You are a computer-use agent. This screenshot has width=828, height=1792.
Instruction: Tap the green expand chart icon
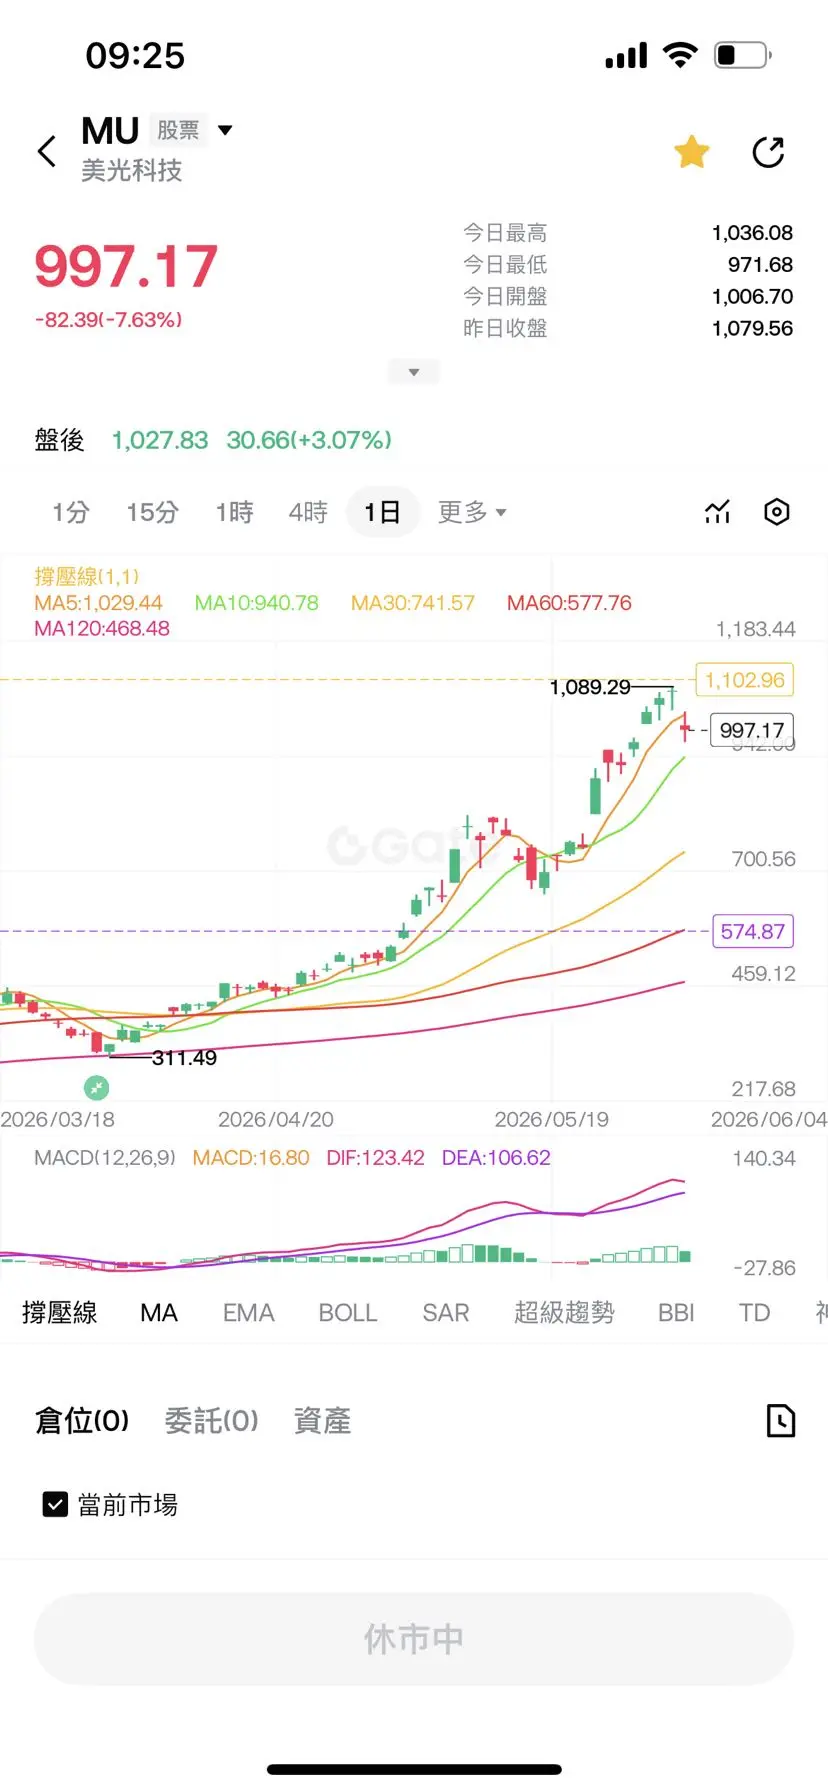(96, 1087)
